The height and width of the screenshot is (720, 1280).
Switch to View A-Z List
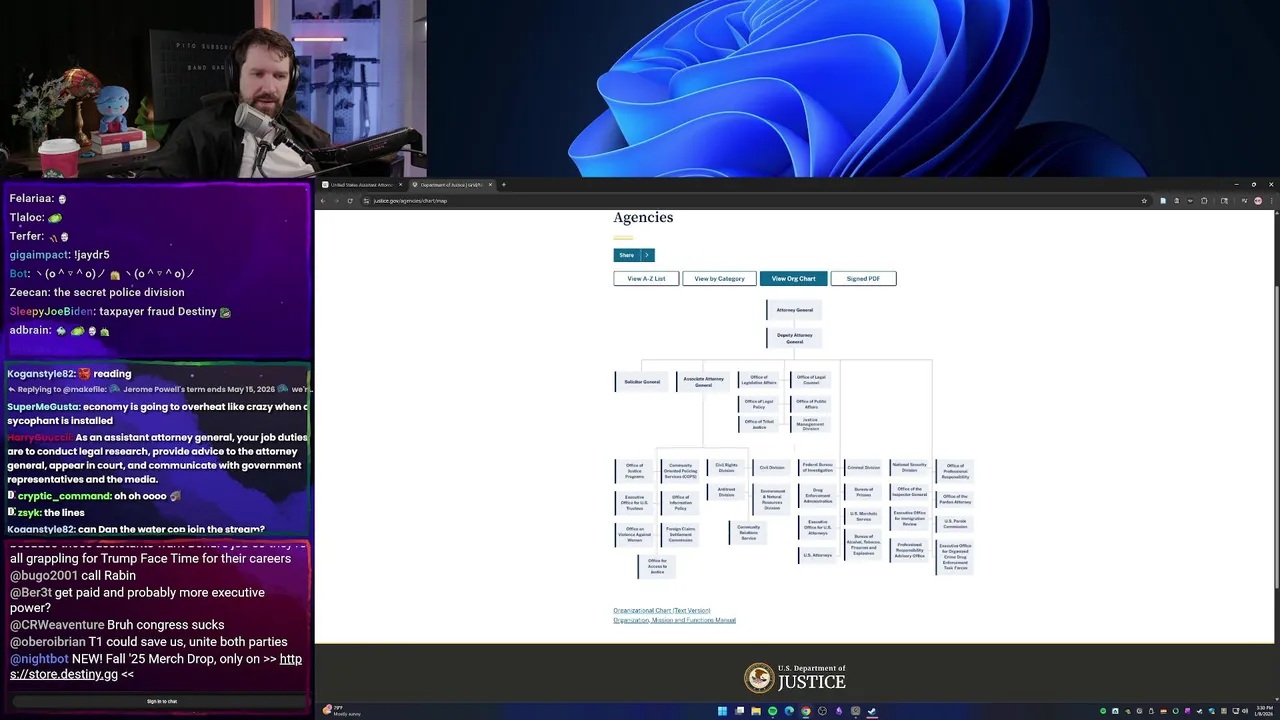646,278
